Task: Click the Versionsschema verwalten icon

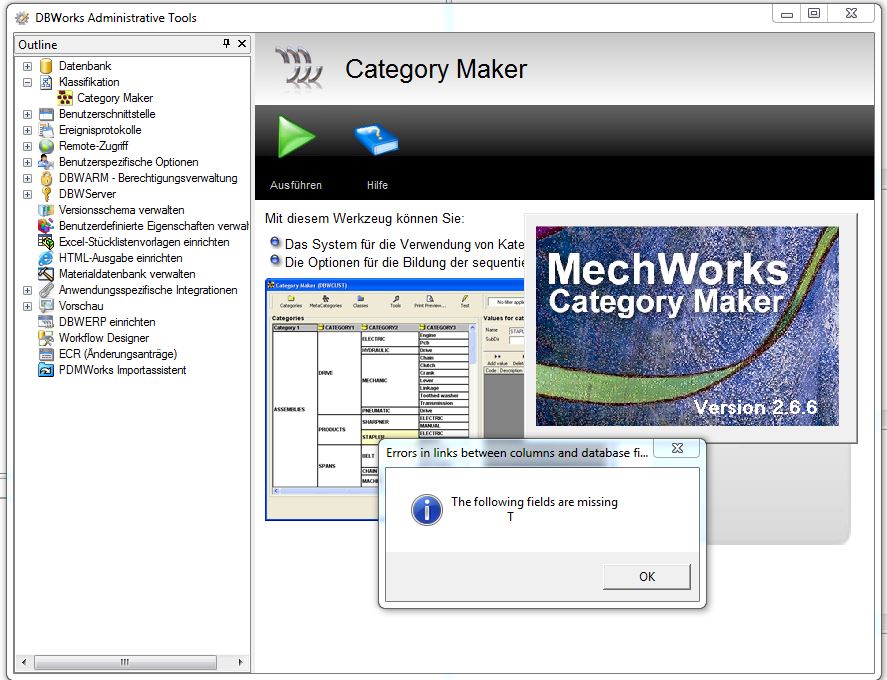Action: (x=46, y=210)
